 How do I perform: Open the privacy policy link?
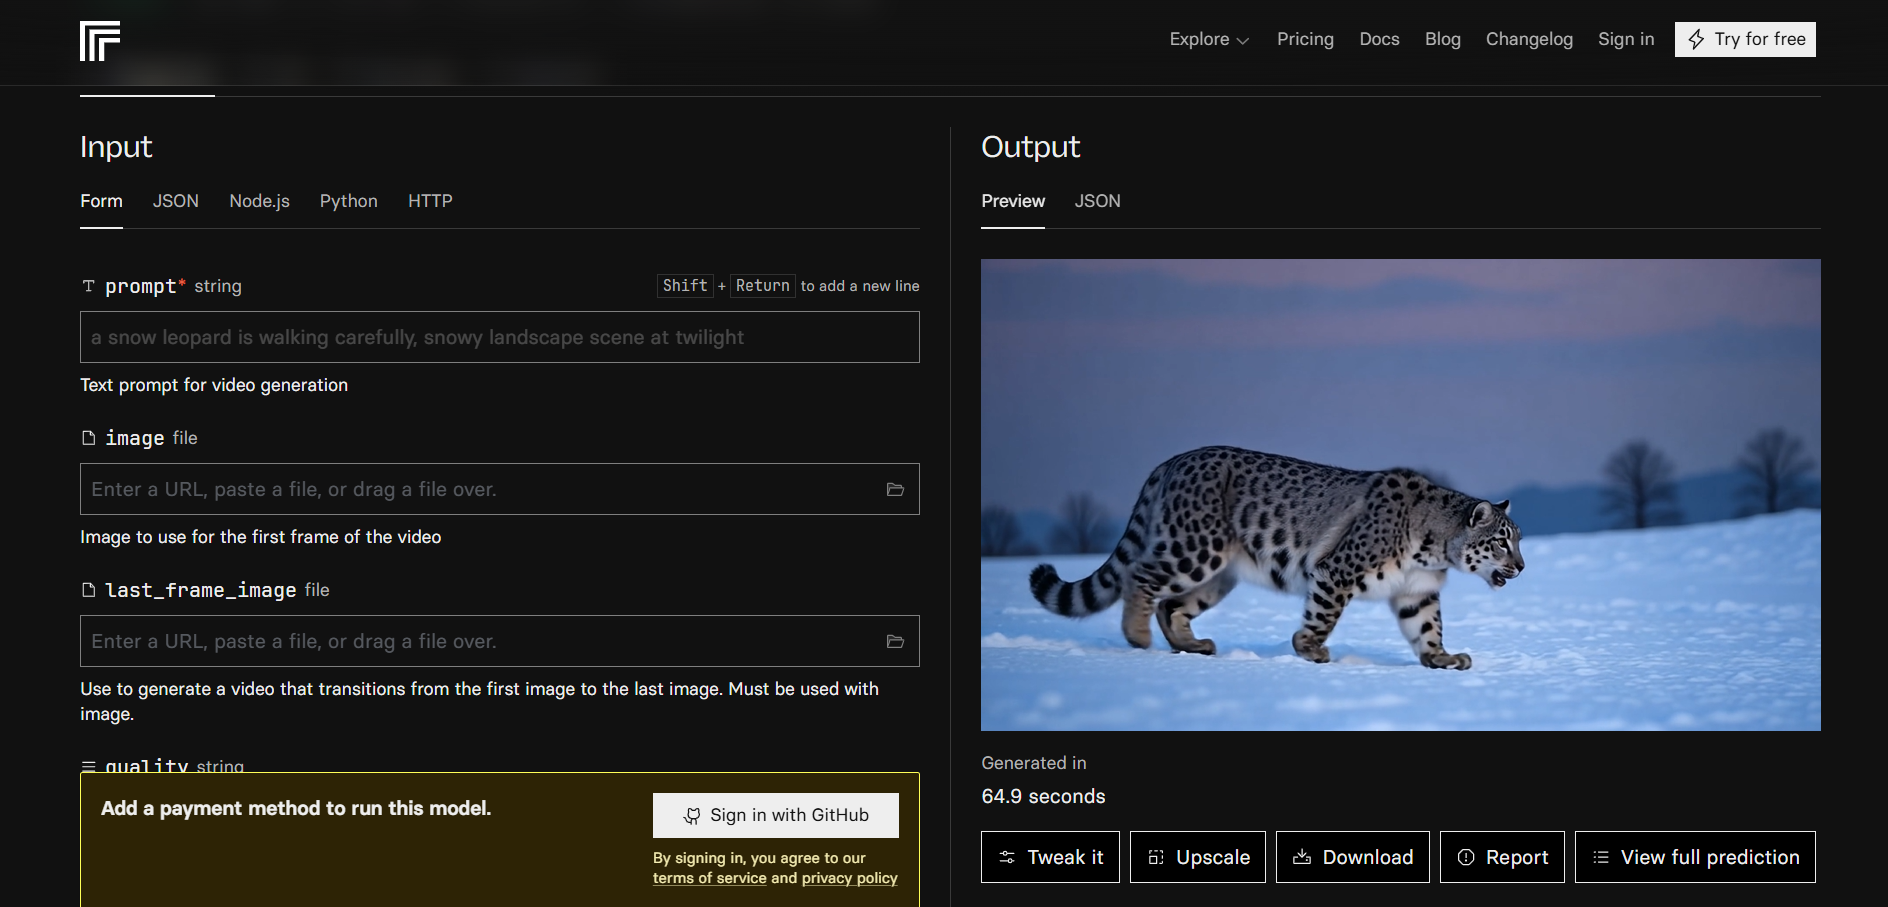pyautogui.click(x=850, y=878)
